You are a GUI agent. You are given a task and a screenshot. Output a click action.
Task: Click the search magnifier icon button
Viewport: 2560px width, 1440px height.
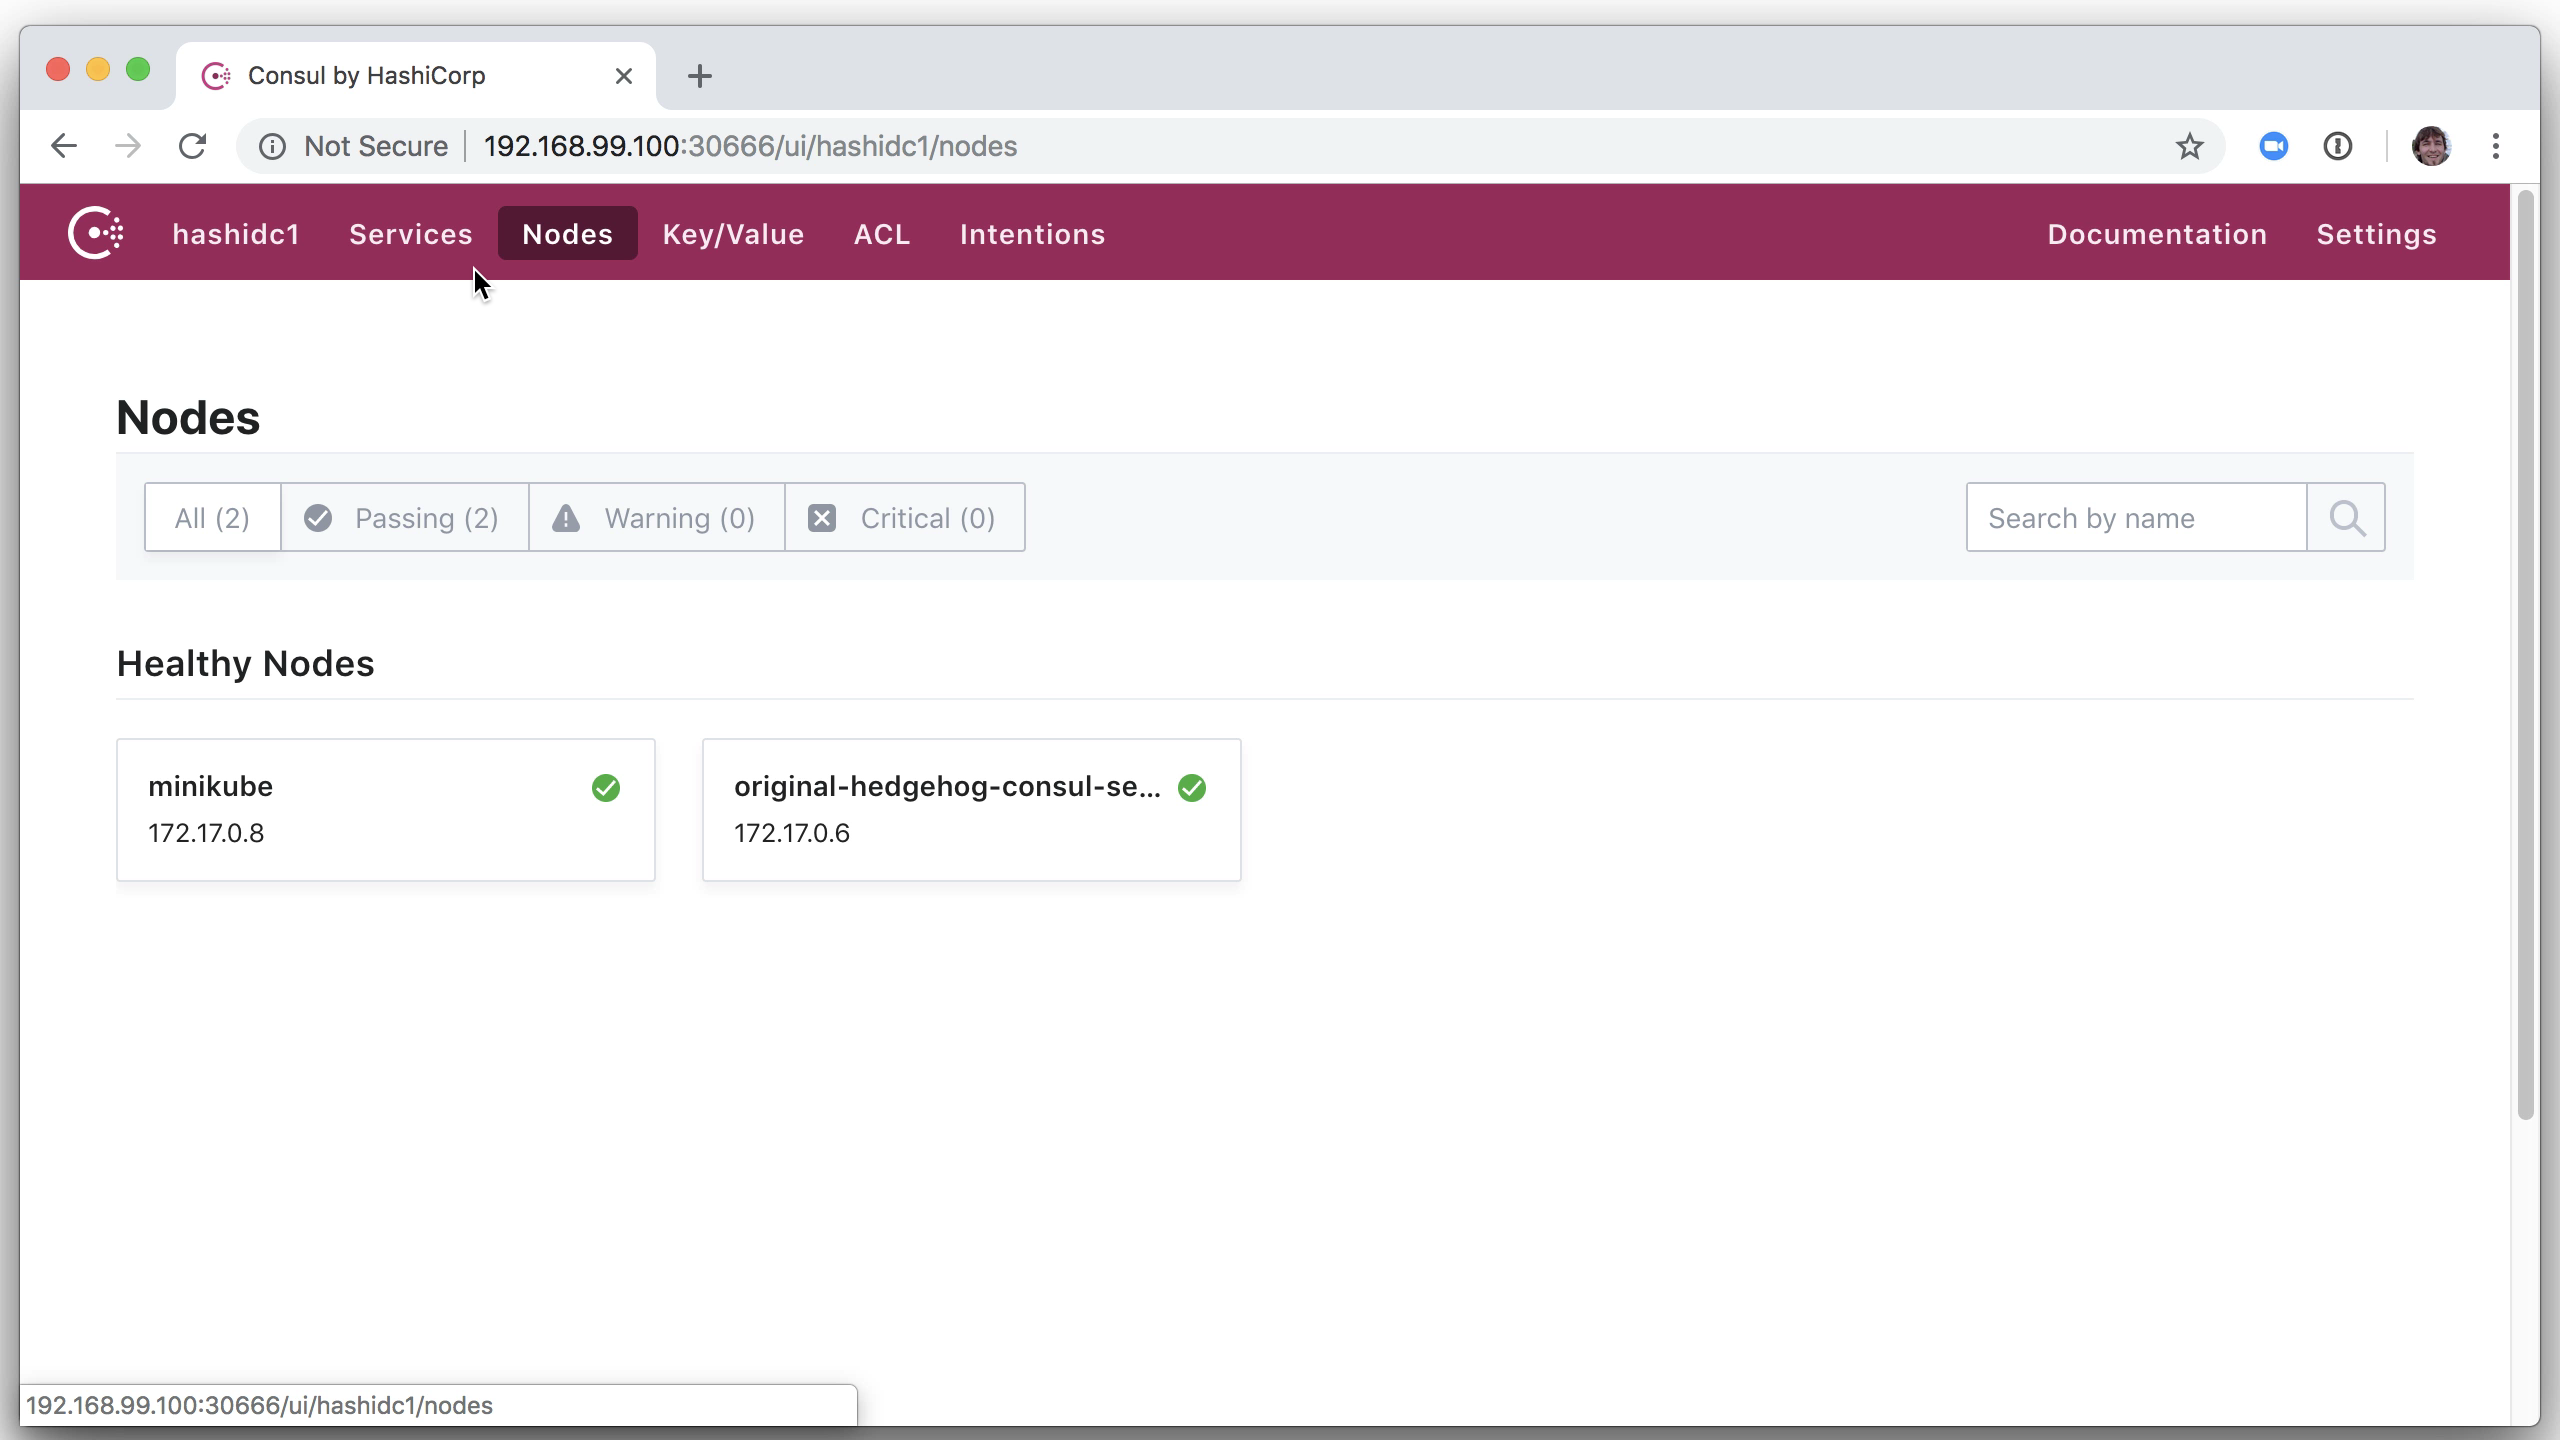[x=2346, y=518]
